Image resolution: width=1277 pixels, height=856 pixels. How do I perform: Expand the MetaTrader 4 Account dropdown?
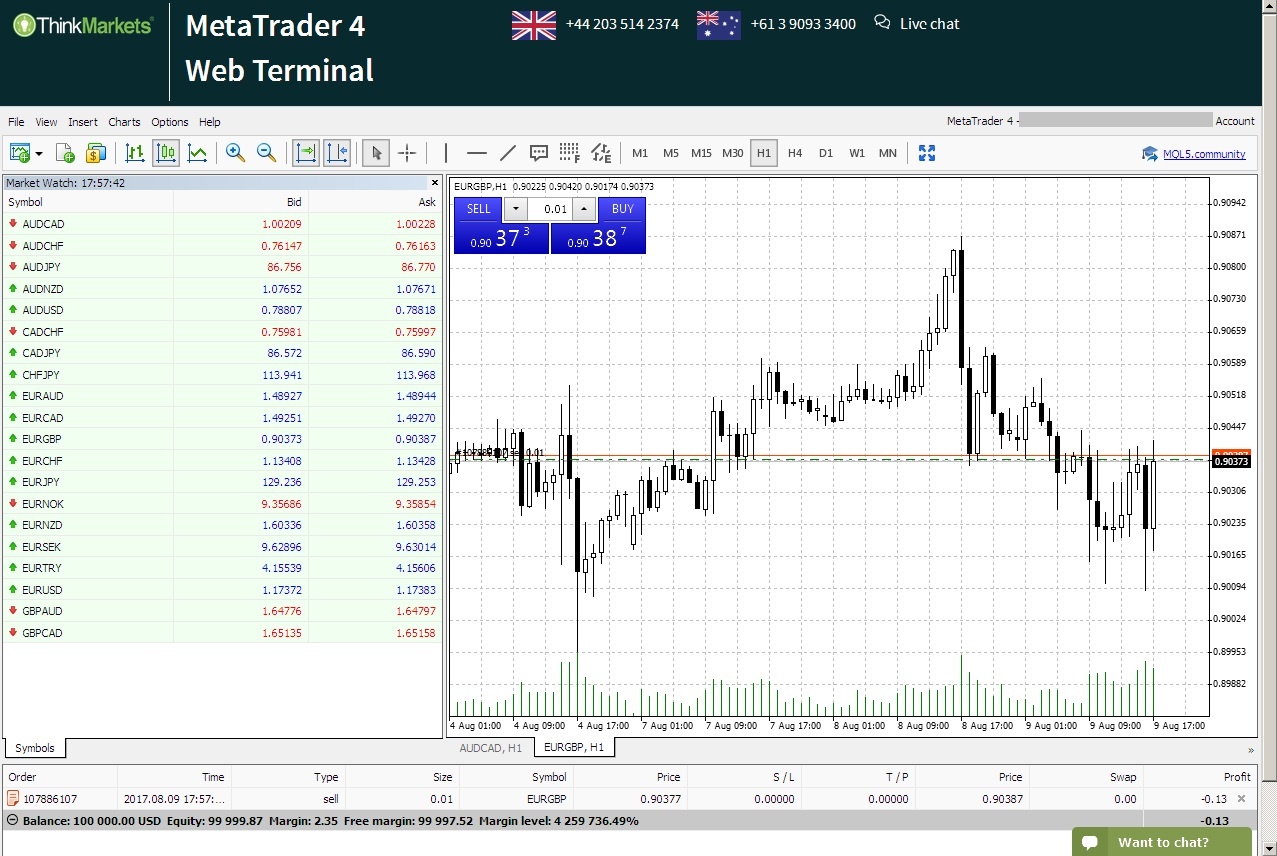point(1236,121)
